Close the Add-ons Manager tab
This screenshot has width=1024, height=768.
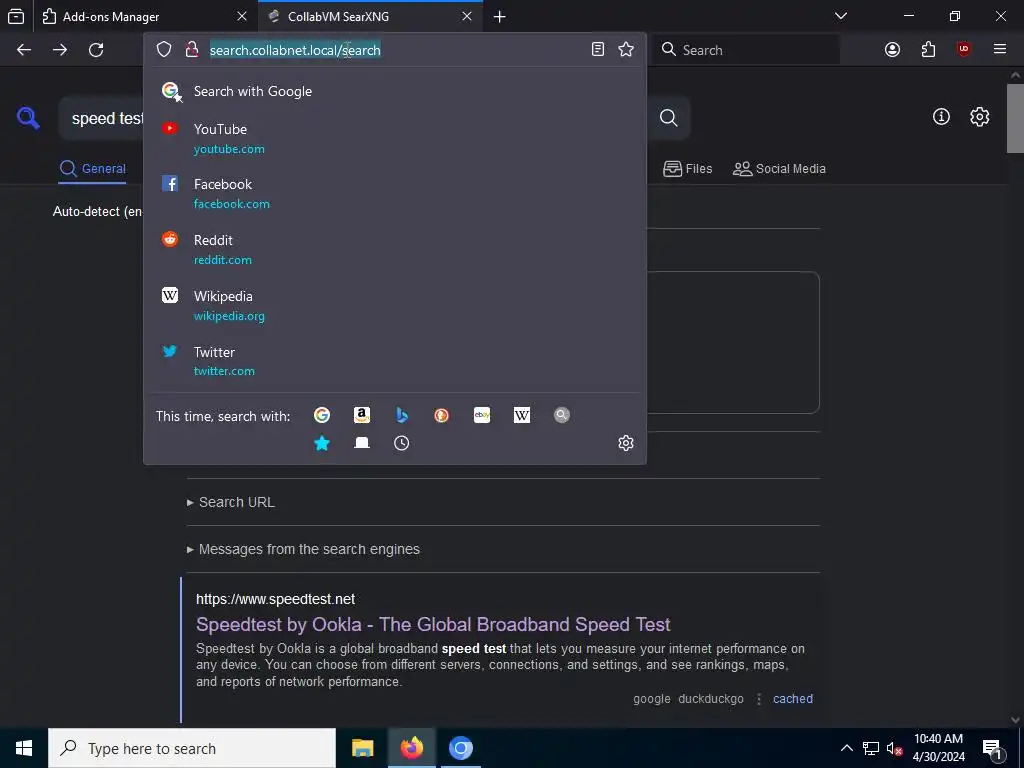[x=242, y=17]
